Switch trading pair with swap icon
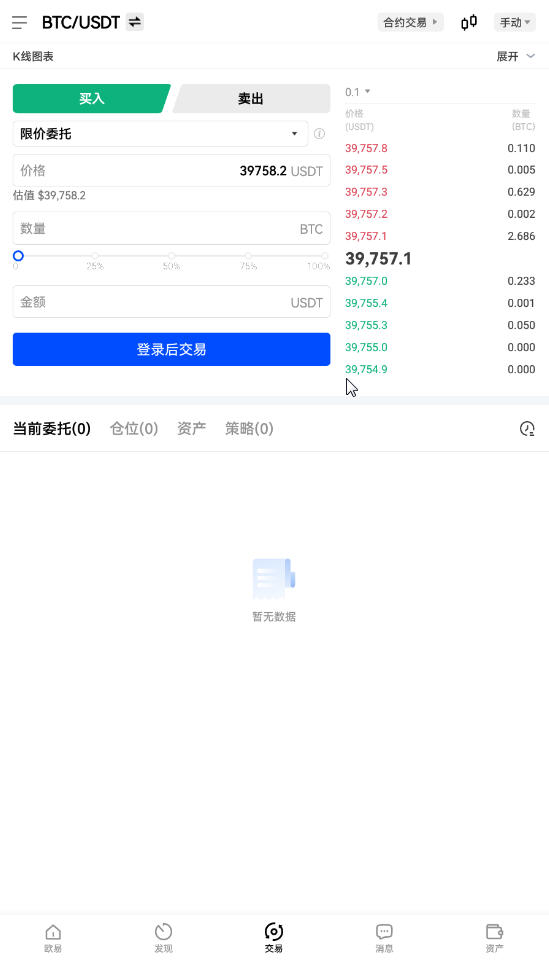The image size is (549, 960). pos(135,22)
